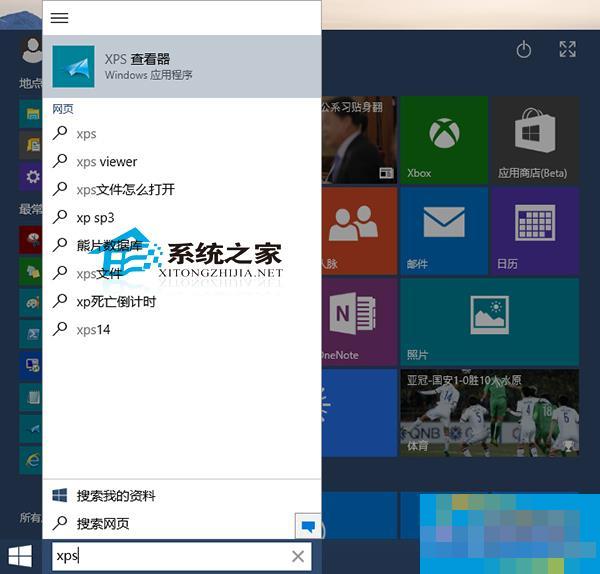Screen dimensions: 600x574
Task: Open the Xbox tile
Action: coord(444,140)
